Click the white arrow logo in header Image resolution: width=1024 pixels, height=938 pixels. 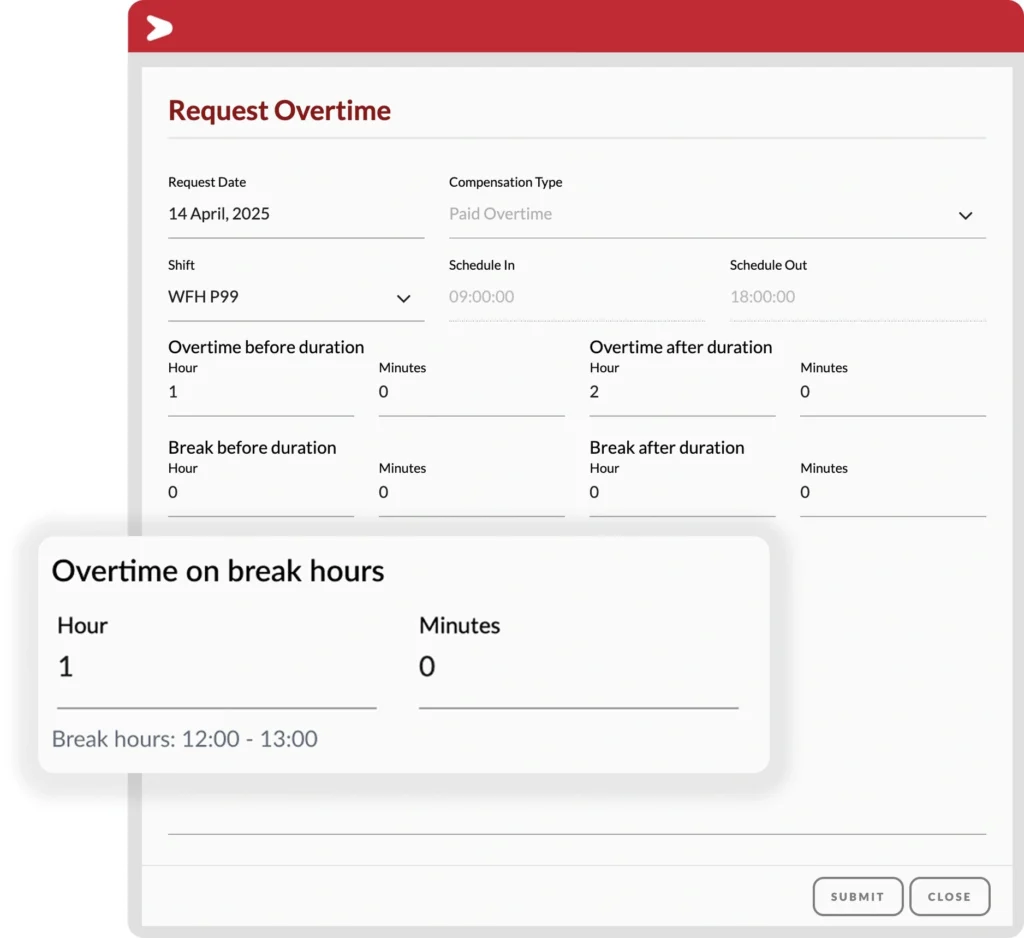pyautogui.click(x=159, y=28)
